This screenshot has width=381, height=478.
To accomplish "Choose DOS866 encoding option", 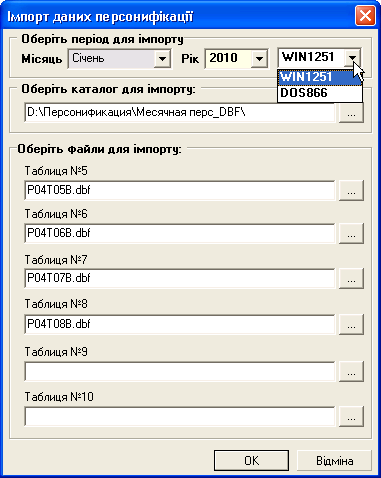I will click(320, 93).
